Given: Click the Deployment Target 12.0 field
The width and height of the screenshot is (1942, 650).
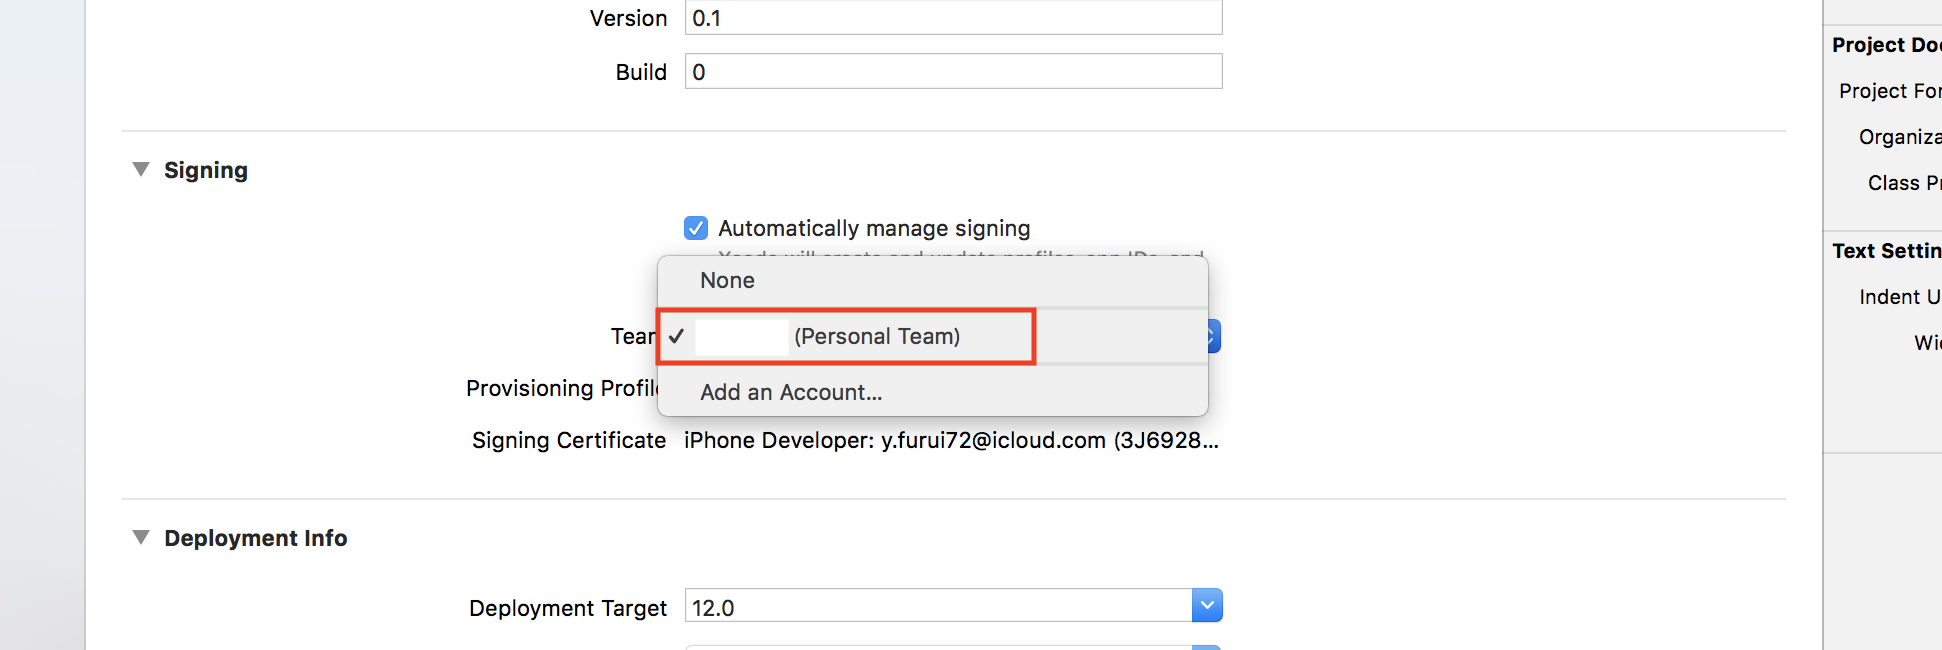Looking at the screenshot, I should (938, 607).
